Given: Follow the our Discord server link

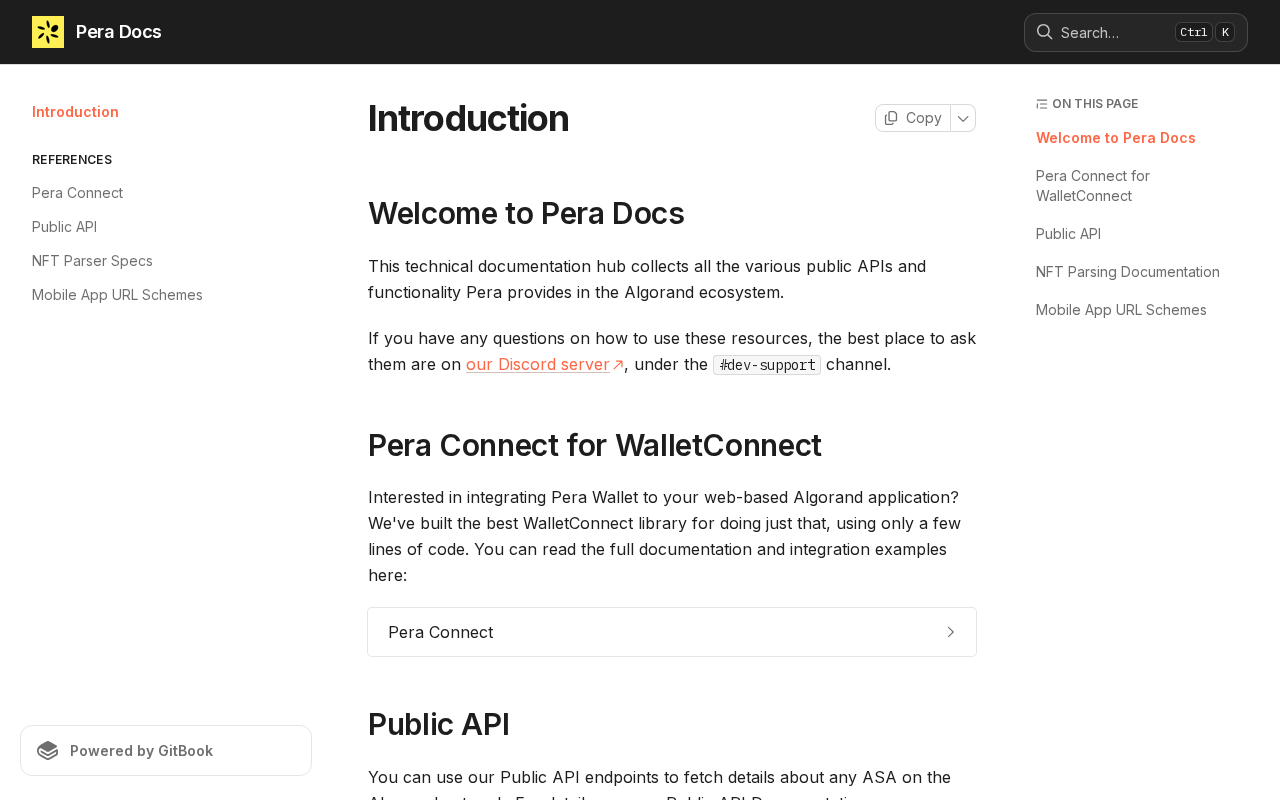Looking at the screenshot, I should tap(537, 364).
